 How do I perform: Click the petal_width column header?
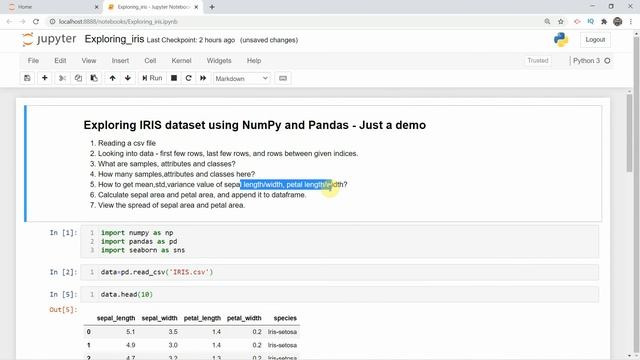click(244, 318)
